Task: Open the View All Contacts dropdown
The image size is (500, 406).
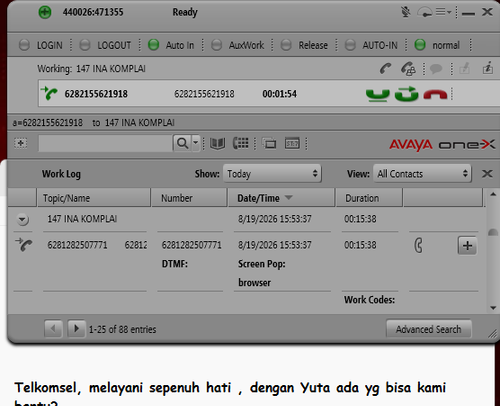Action: 422,173
